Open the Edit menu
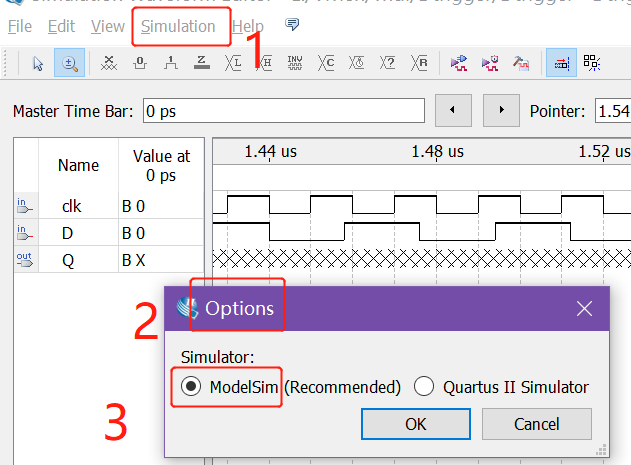The height and width of the screenshot is (465, 631). (x=61, y=27)
